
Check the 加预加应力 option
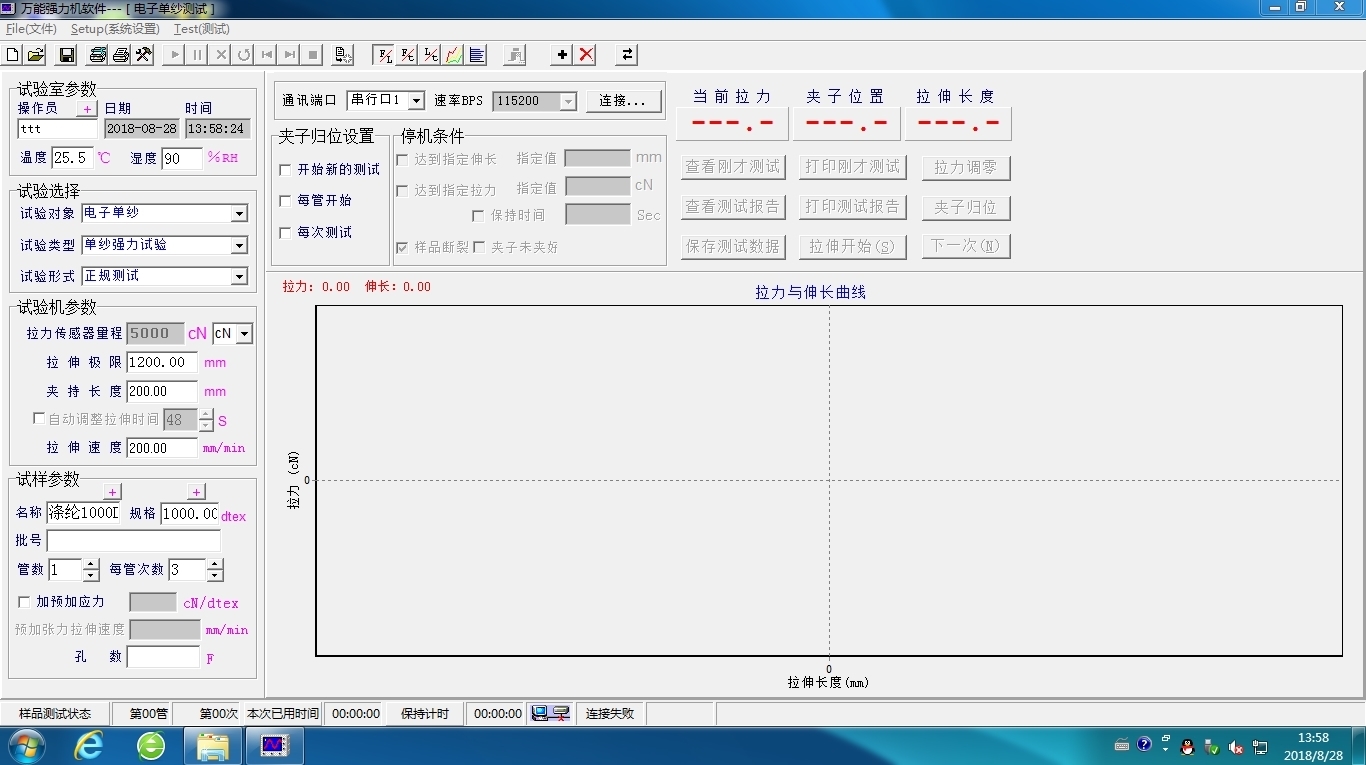click(25, 602)
